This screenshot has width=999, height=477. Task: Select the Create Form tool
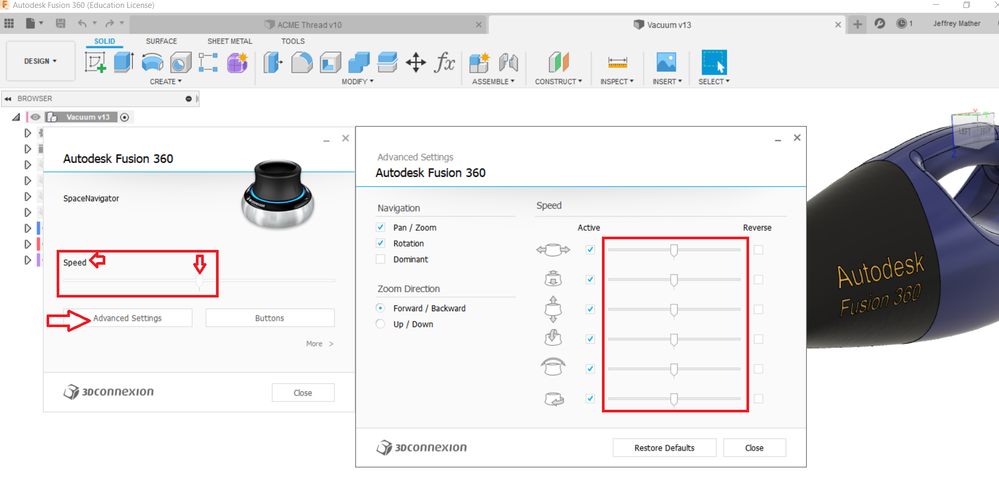click(x=237, y=62)
